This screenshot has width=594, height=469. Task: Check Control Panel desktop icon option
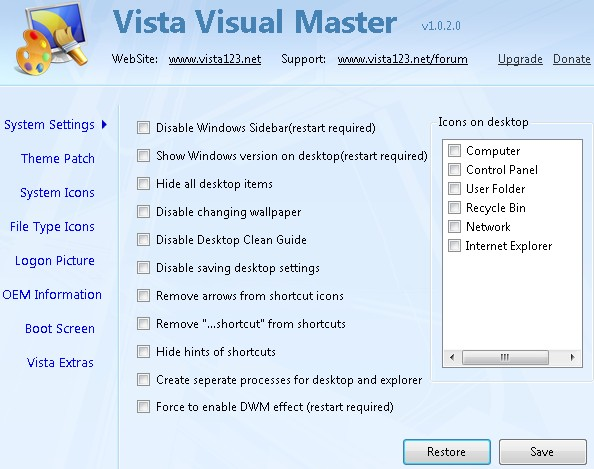[x=454, y=169]
